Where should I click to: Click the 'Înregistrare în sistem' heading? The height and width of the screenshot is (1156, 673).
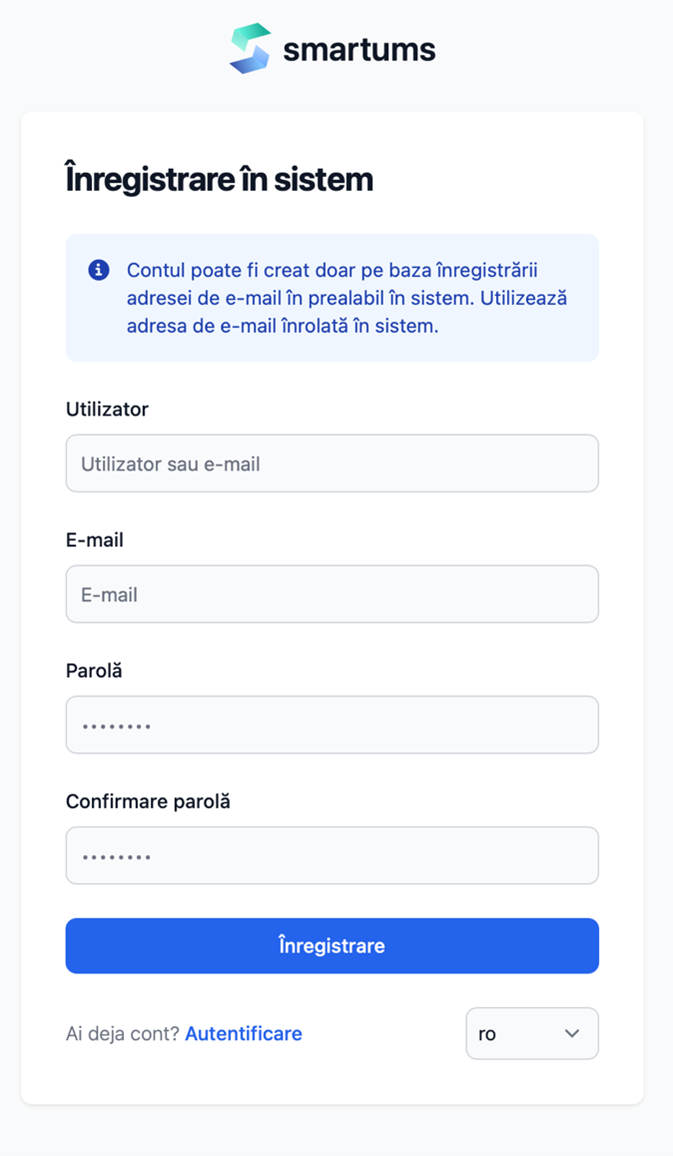(219, 180)
